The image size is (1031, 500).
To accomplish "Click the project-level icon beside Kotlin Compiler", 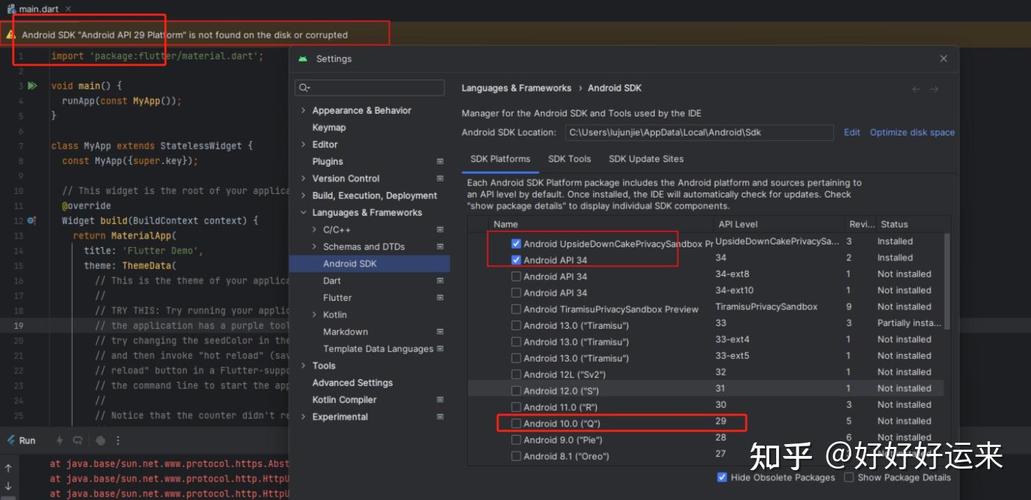I will click(440, 400).
